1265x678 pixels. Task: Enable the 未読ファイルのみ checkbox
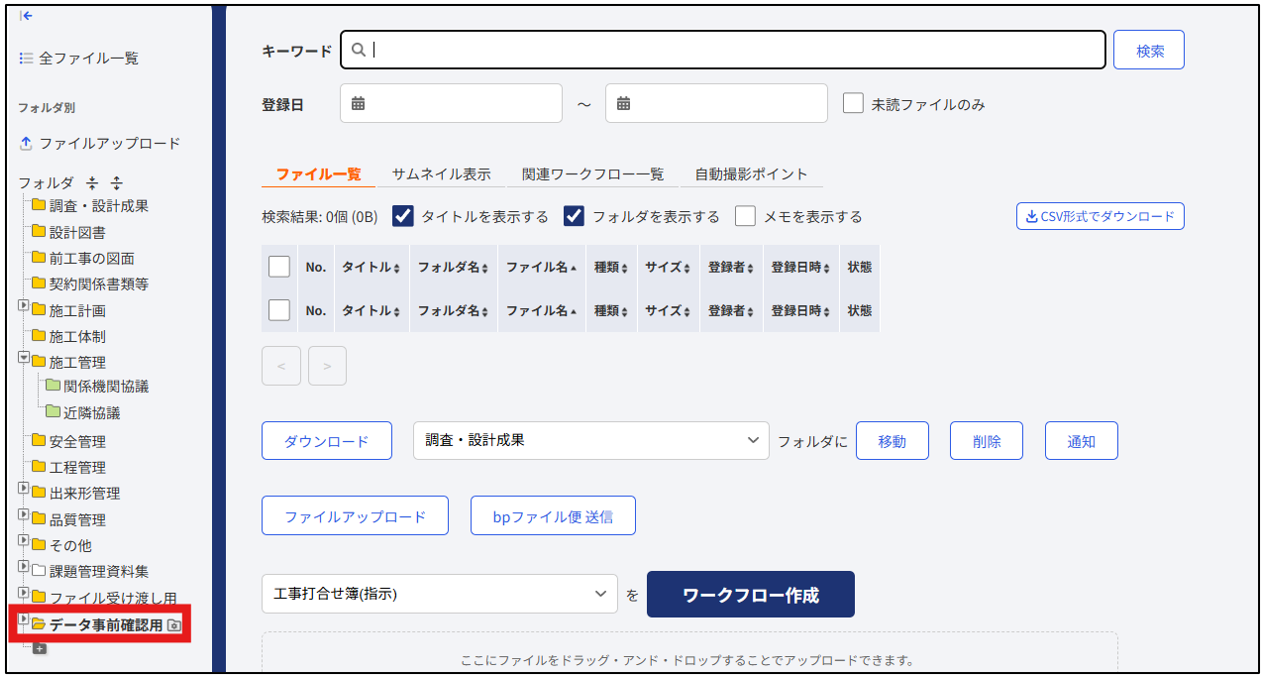point(853,103)
